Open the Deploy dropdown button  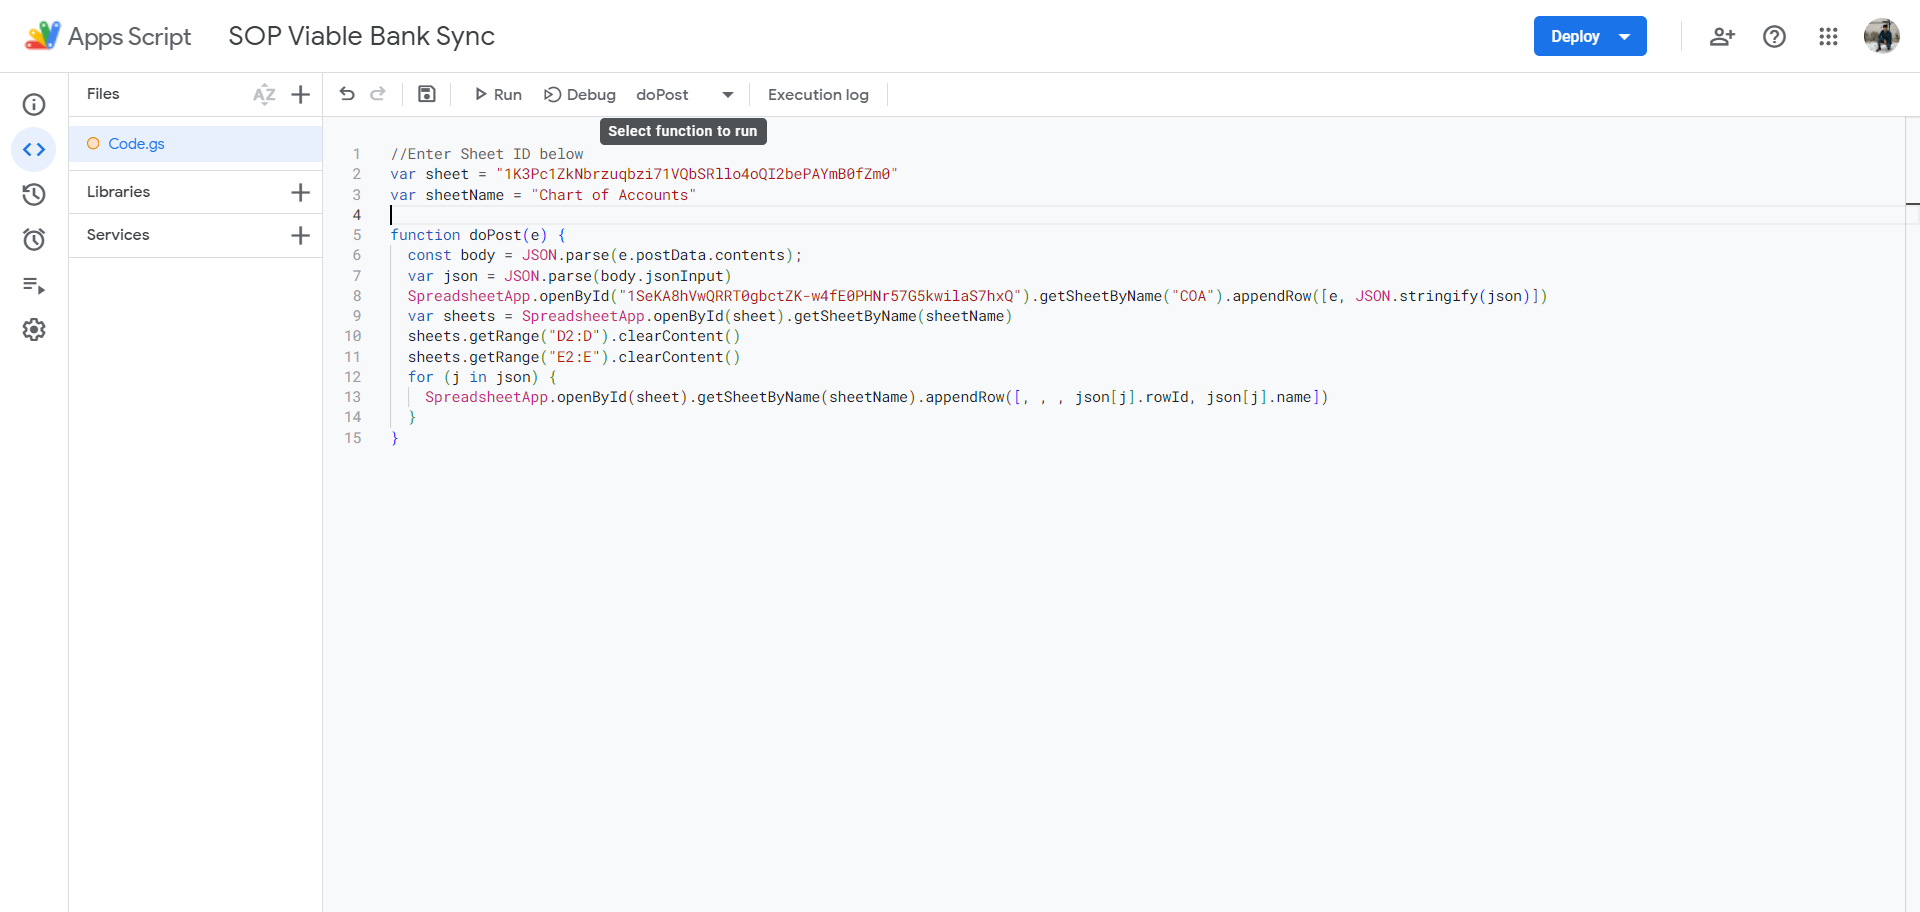click(x=1590, y=36)
